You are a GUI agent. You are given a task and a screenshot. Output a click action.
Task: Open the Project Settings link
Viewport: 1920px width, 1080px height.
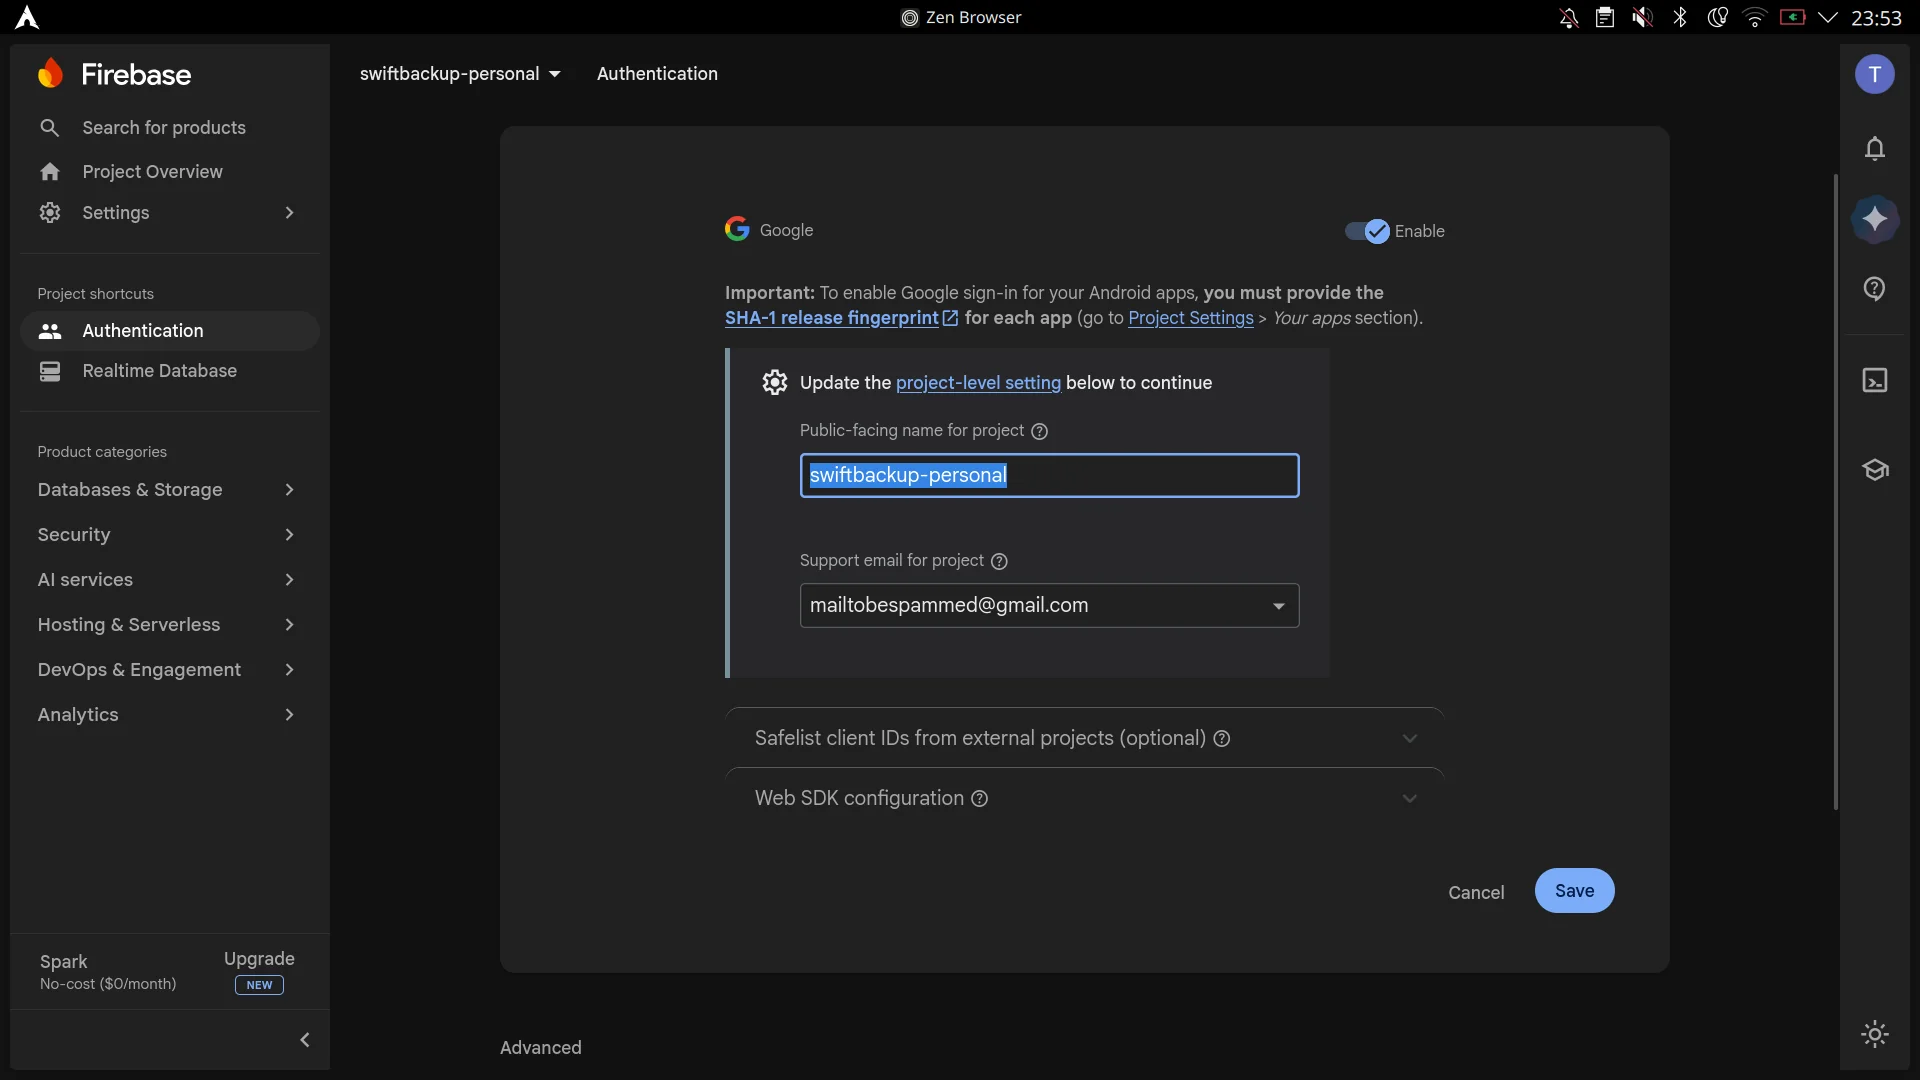click(x=1190, y=318)
